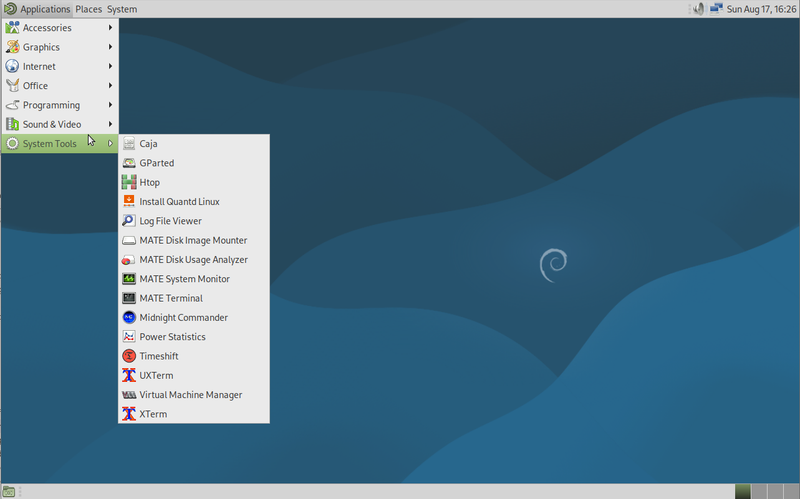This screenshot has height=499, width=800.
Task: Launch Midnight Commander
Action: [194, 318]
